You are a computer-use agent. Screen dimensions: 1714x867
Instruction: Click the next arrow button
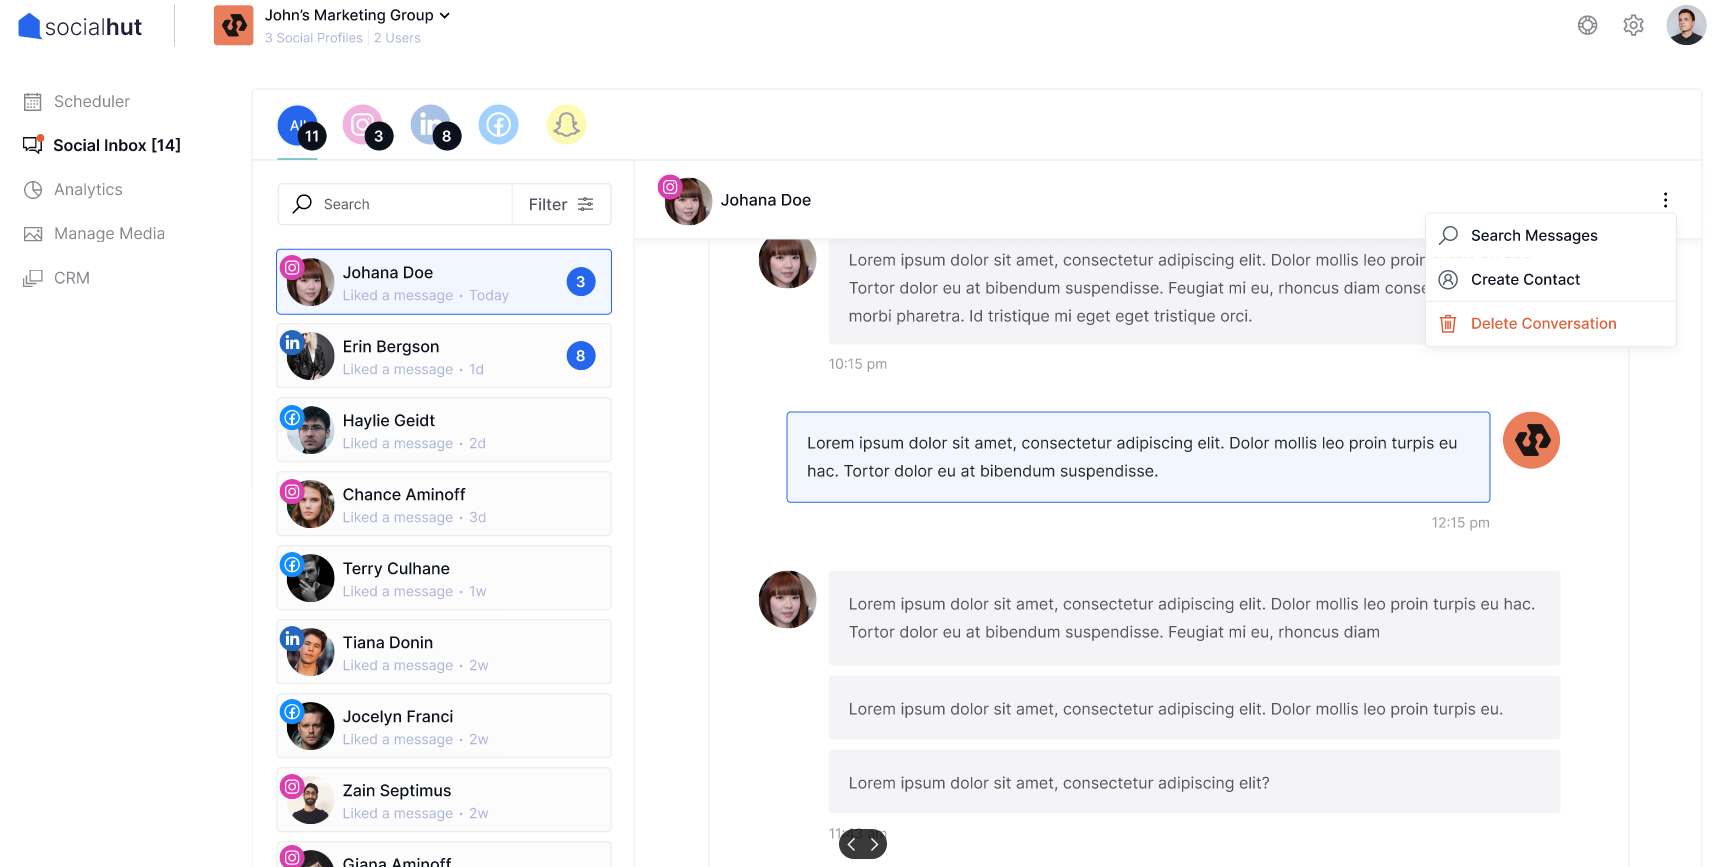pyautogui.click(x=874, y=844)
